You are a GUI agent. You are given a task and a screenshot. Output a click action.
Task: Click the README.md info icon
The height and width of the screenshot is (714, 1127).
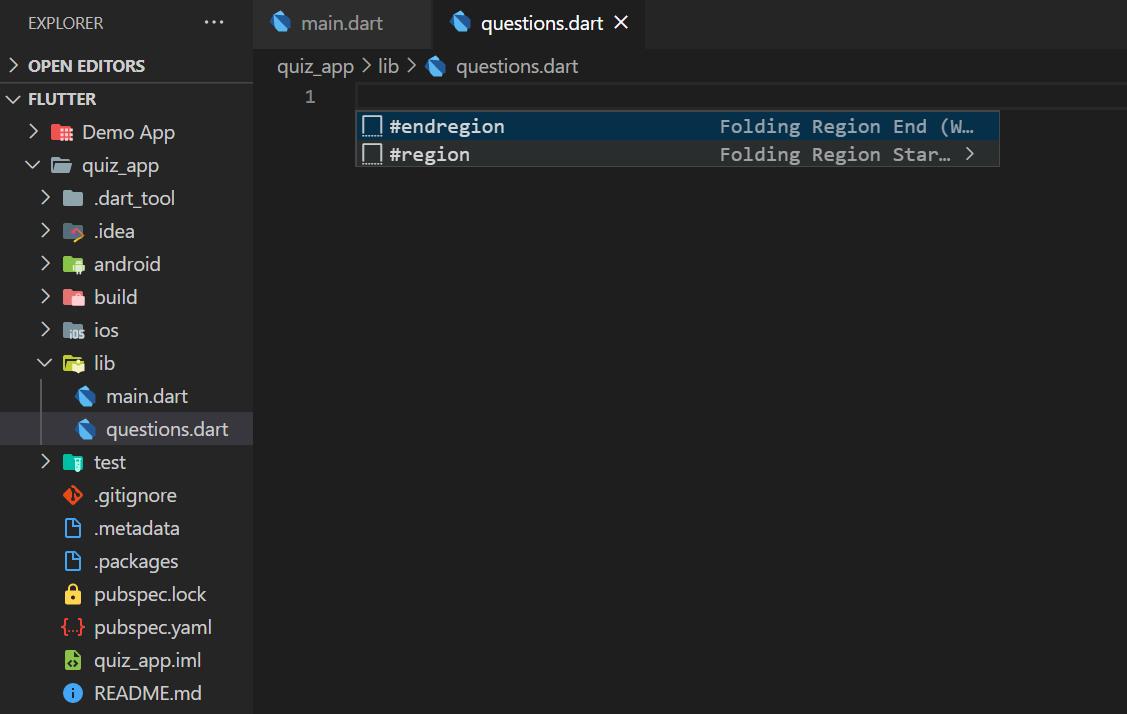(x=73, y=694)
